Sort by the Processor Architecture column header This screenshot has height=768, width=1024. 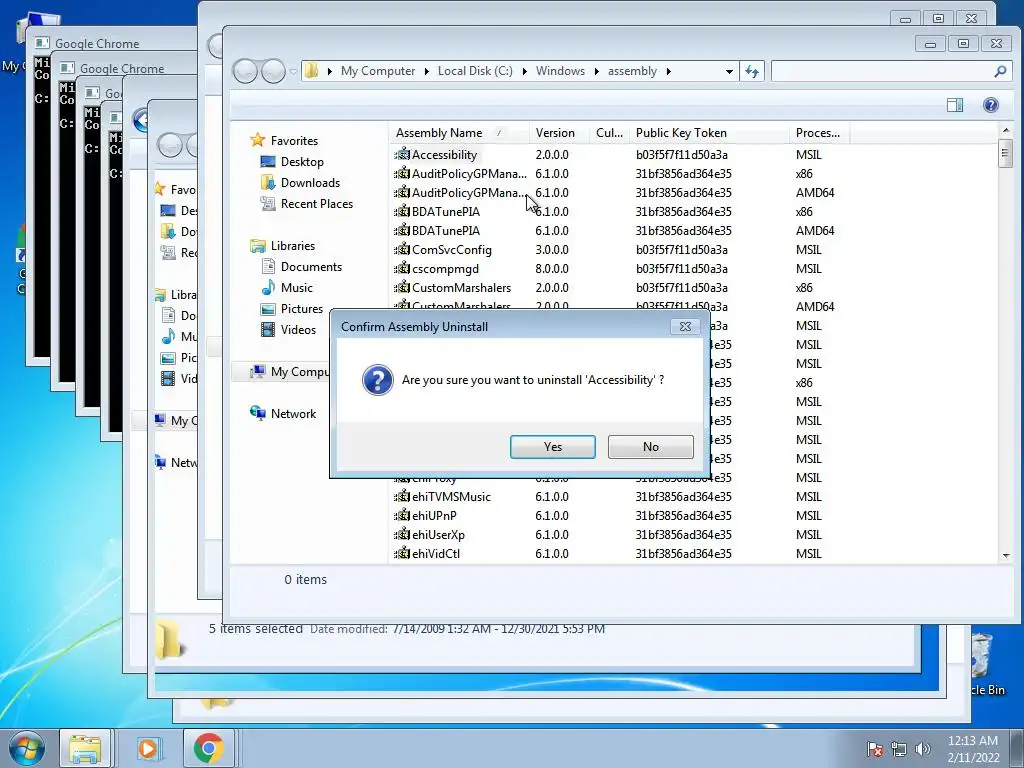click(818, 133)
